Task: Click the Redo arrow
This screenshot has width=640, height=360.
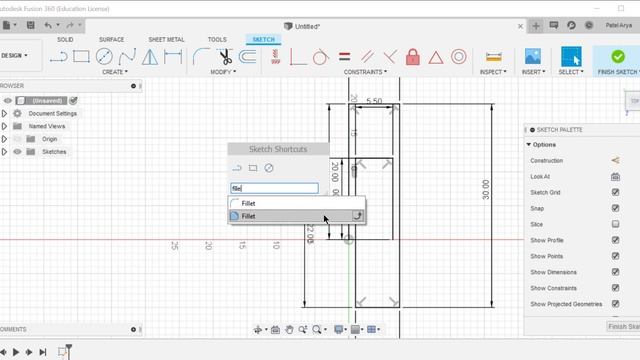Action: 70,25
